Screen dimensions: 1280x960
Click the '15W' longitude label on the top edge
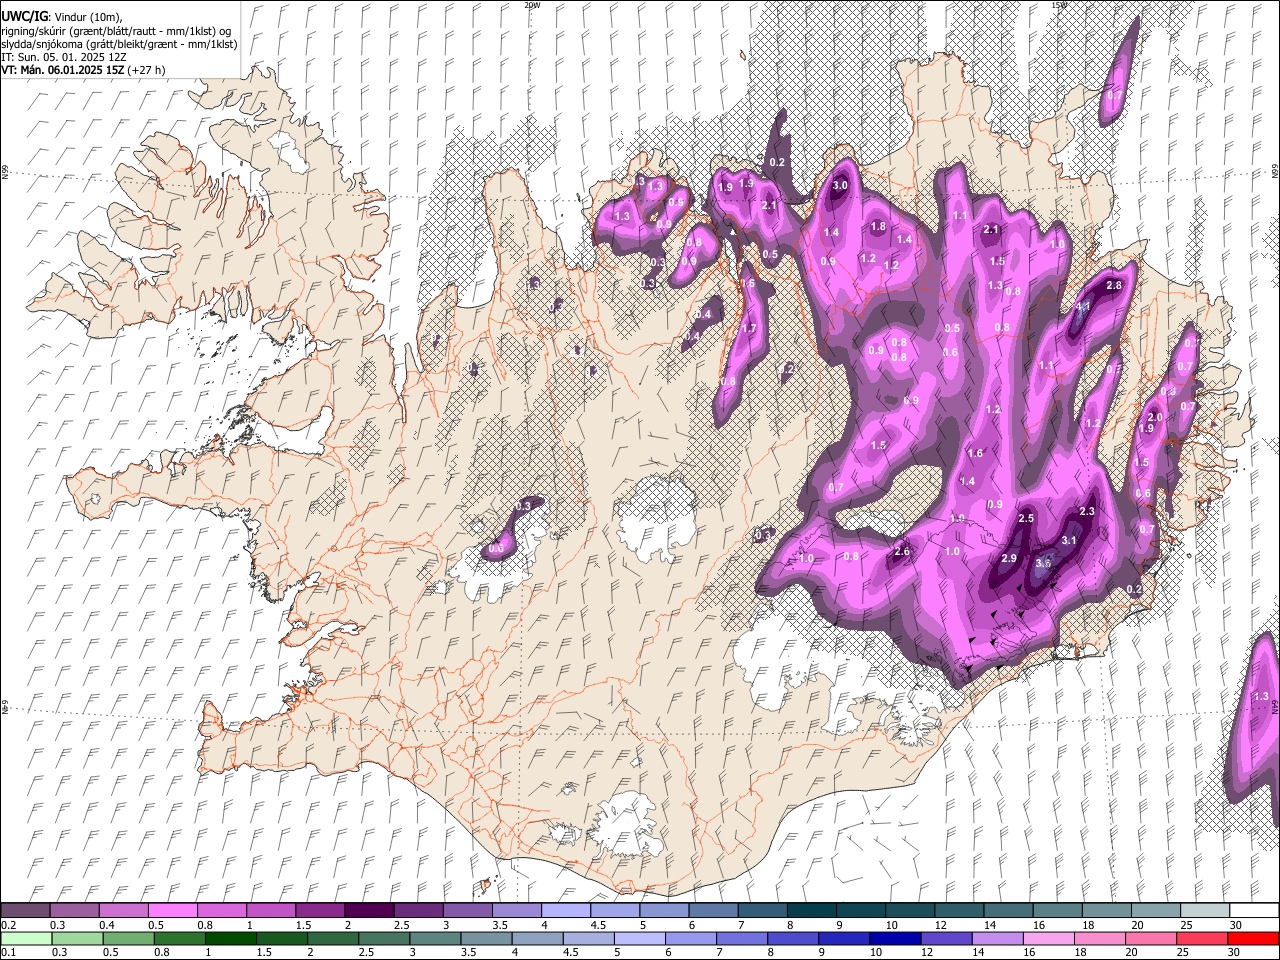coord(1059,5)
